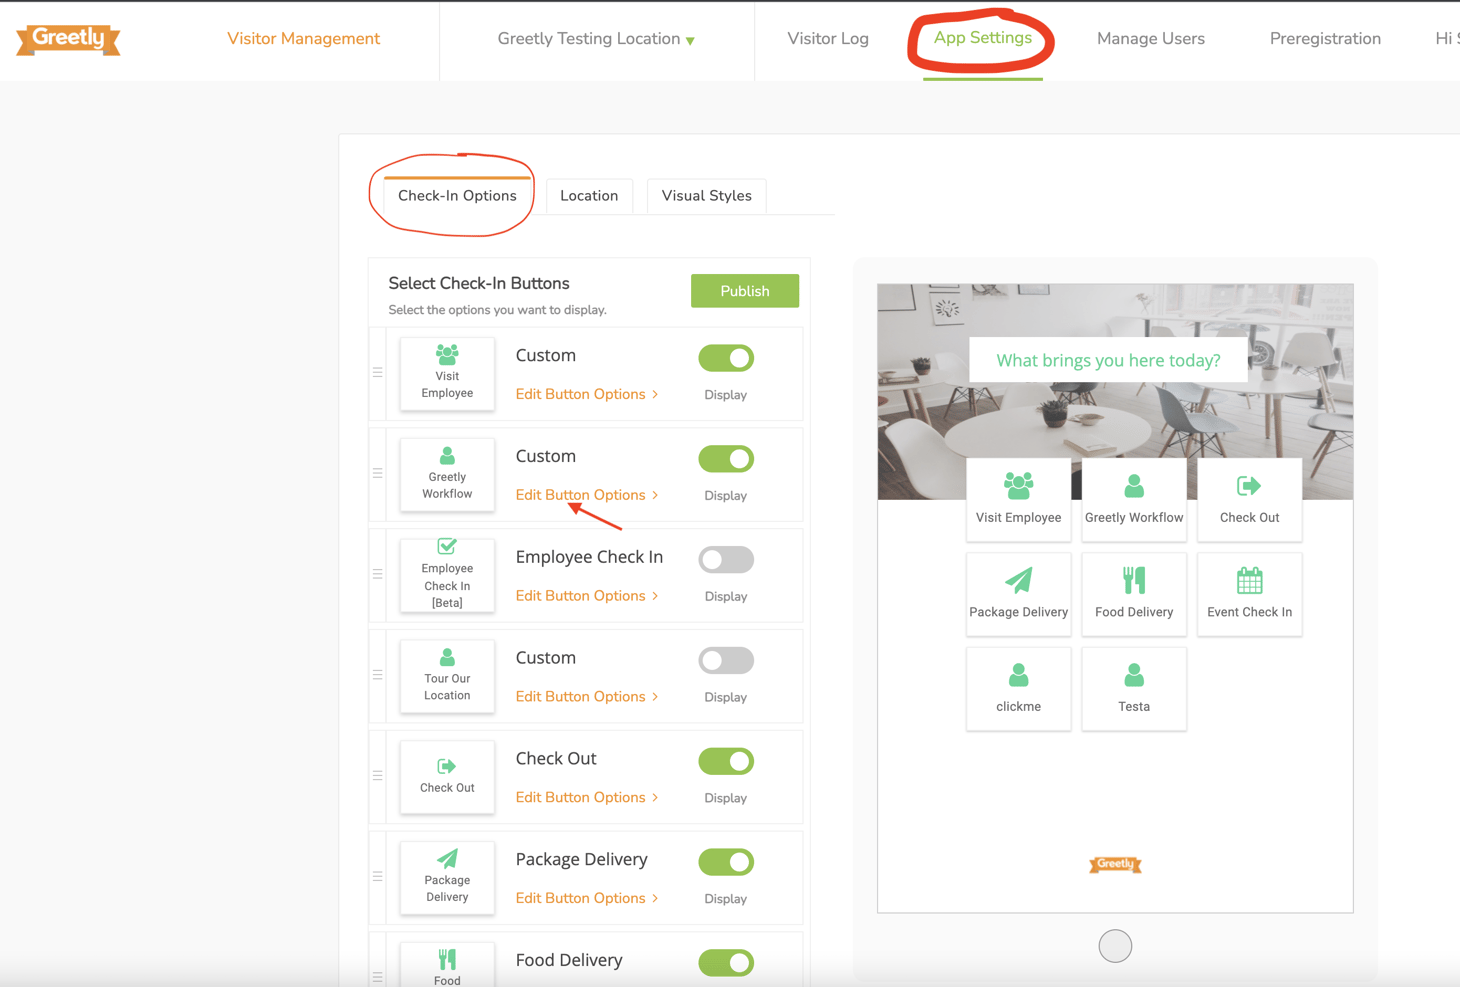Image resolution: width=1460 pixels, height=987 pixels.
Task: Click Check Out icon tile in list
Action: coord(447,777)
